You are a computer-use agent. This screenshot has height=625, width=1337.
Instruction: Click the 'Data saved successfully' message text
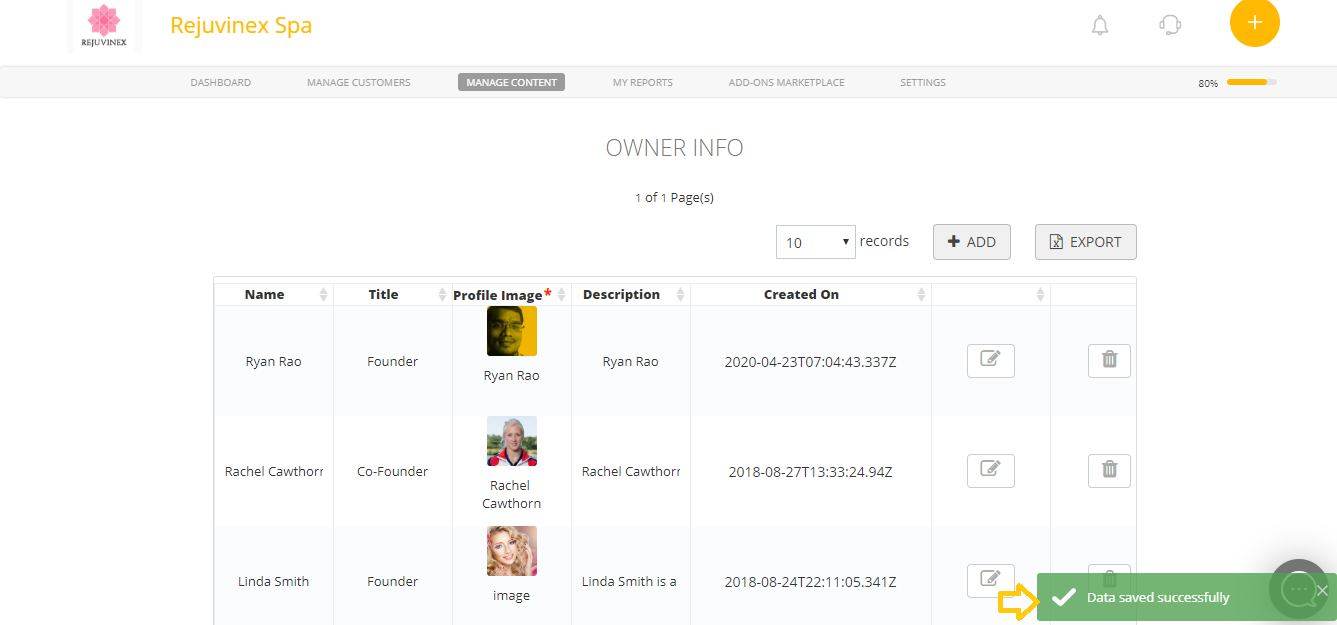pos(1158,597)
